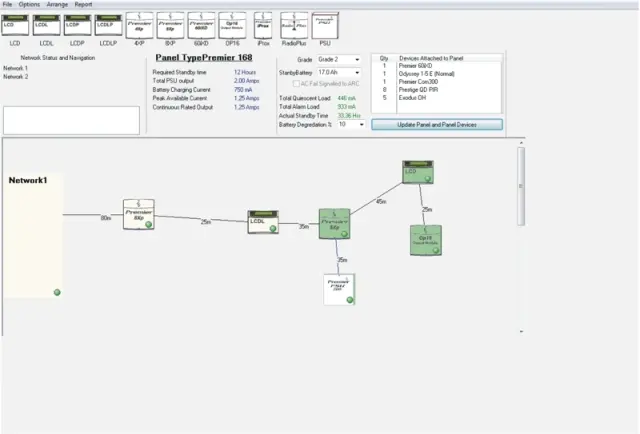The width and height of the screenshot is (640, 434).
Task: Open the Arrange menu
Action: [x=57, y=4]
